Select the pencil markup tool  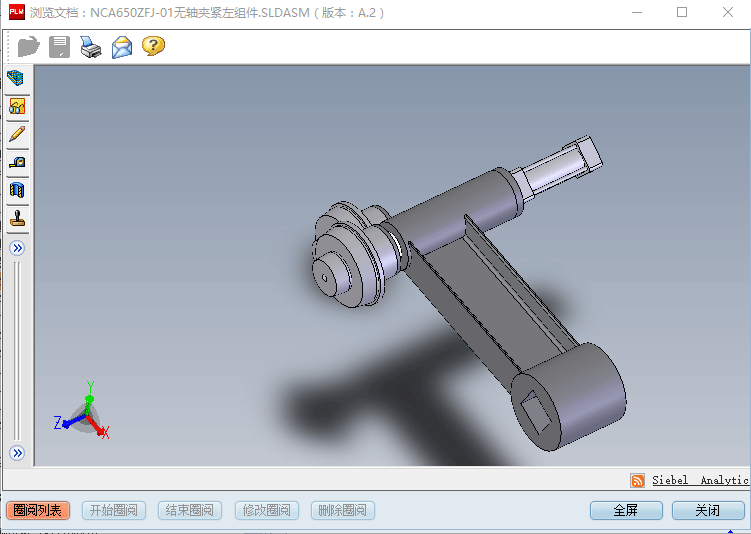click(x=16, y=134)
